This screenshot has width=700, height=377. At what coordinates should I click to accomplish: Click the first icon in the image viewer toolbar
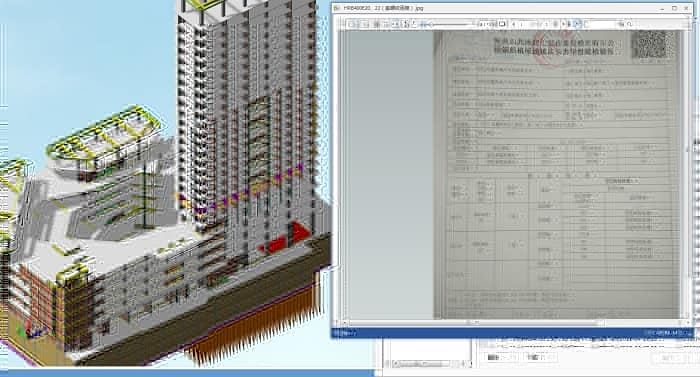click(x=351, y=24)
